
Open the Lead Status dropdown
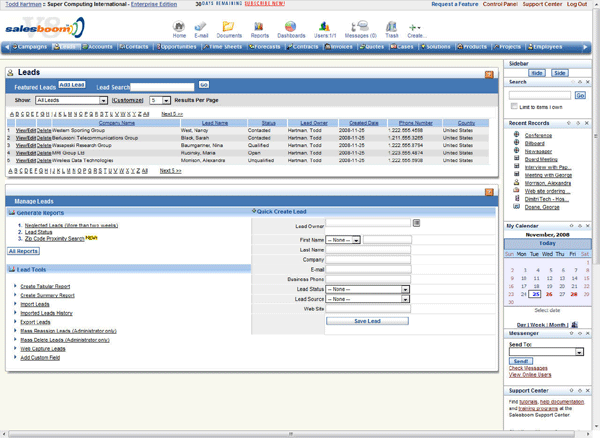(367, 289)
